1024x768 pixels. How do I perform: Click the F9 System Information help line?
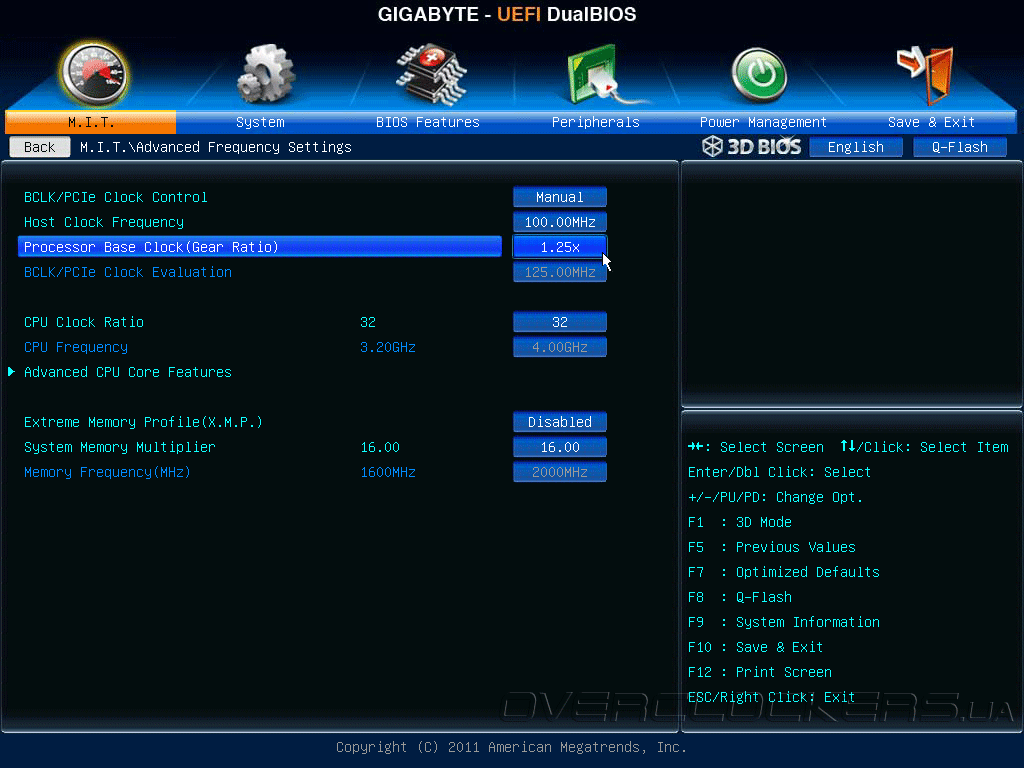click(x=784, y=622)
